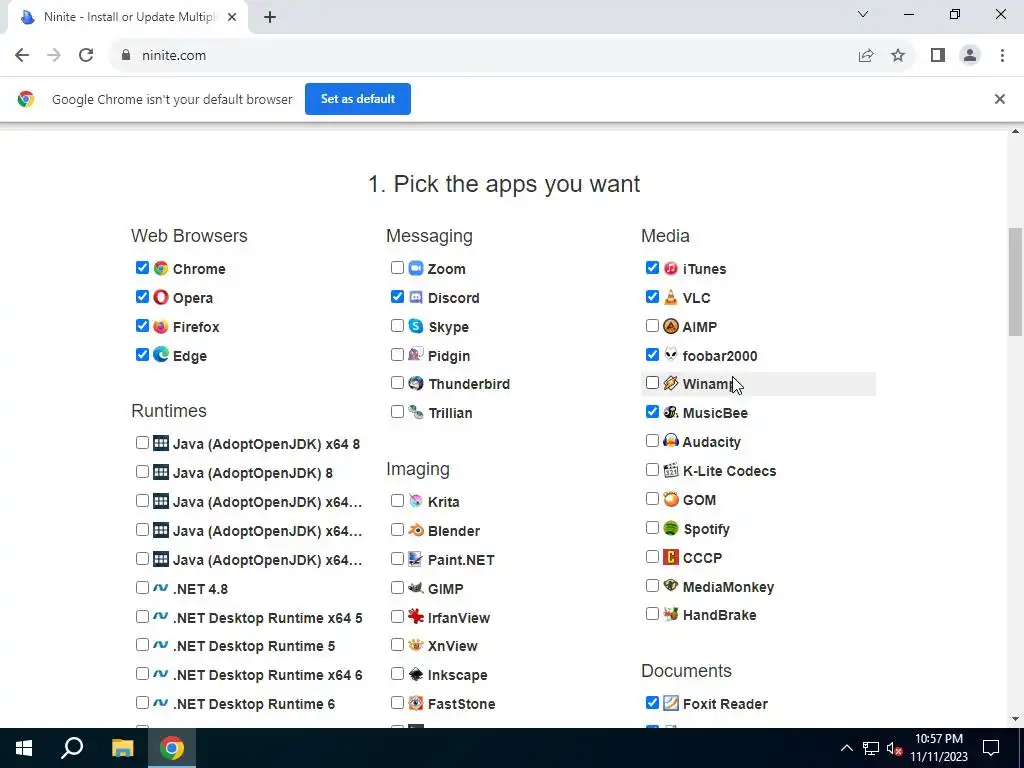Screen dimensions: 1024x768
Task: Click the Chrome app icon in Web Browsers
Action: pyautogui.click(x=161, y=268)
